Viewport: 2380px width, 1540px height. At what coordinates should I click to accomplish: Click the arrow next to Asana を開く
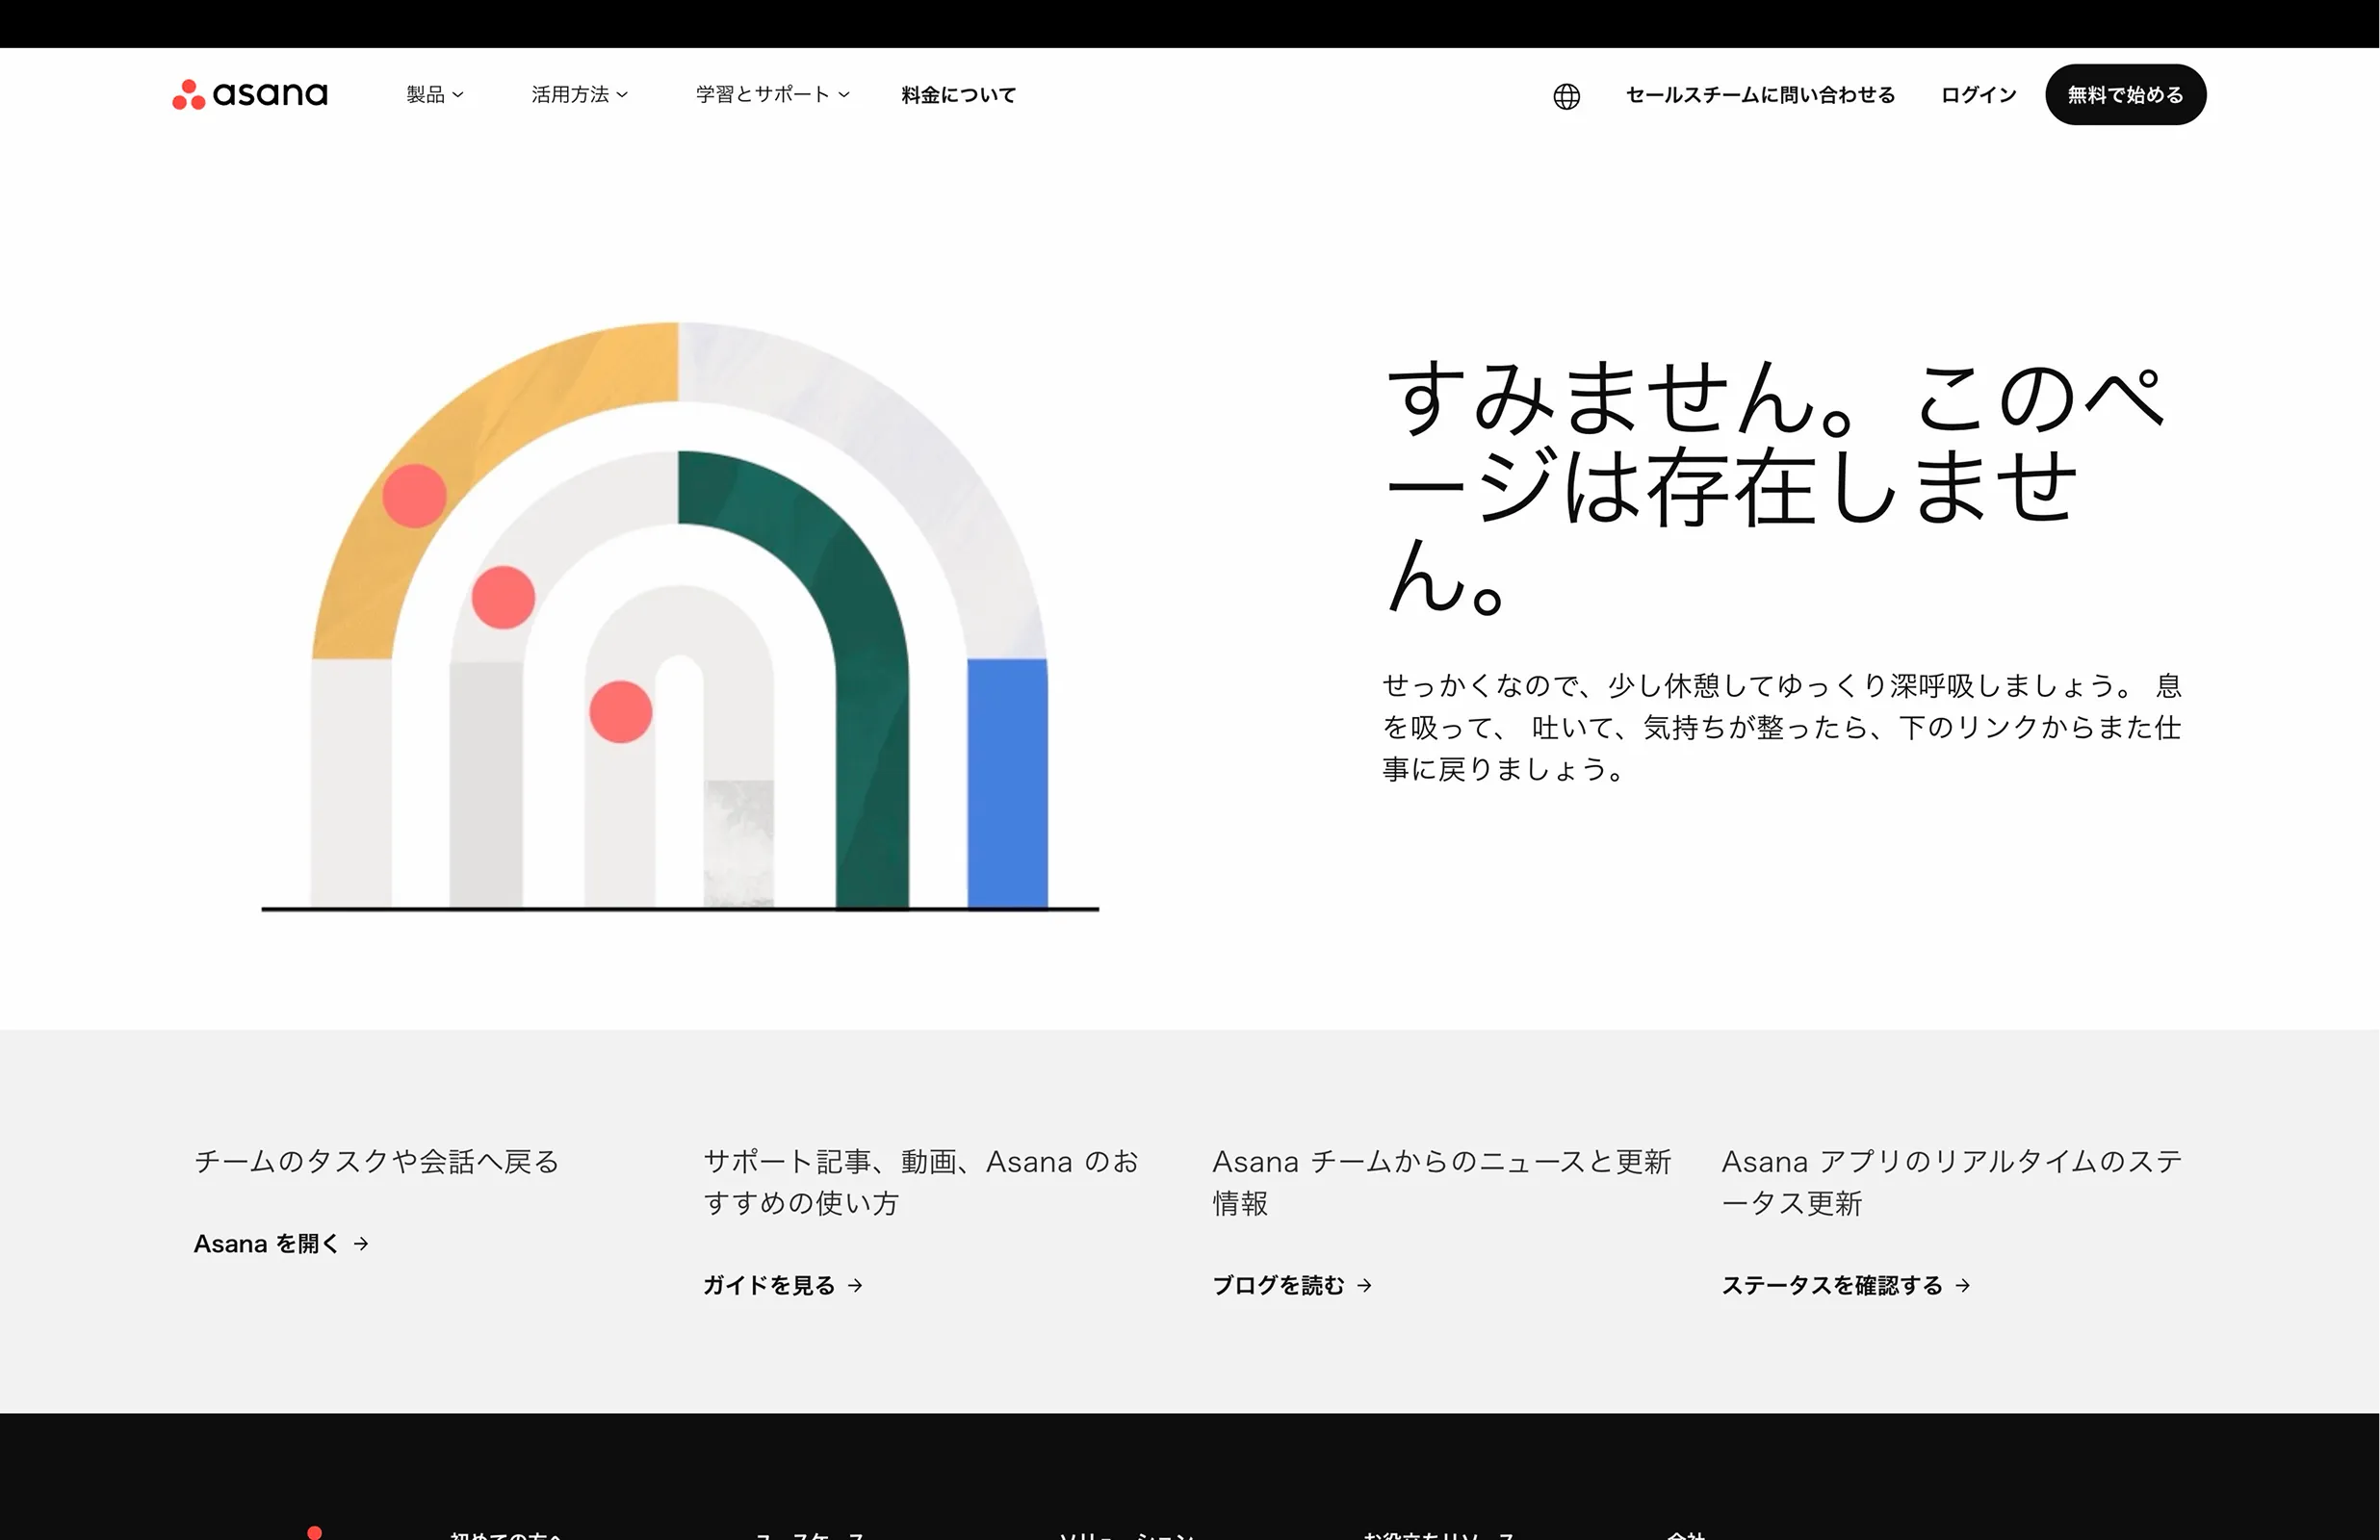(x=361, y=1244)
